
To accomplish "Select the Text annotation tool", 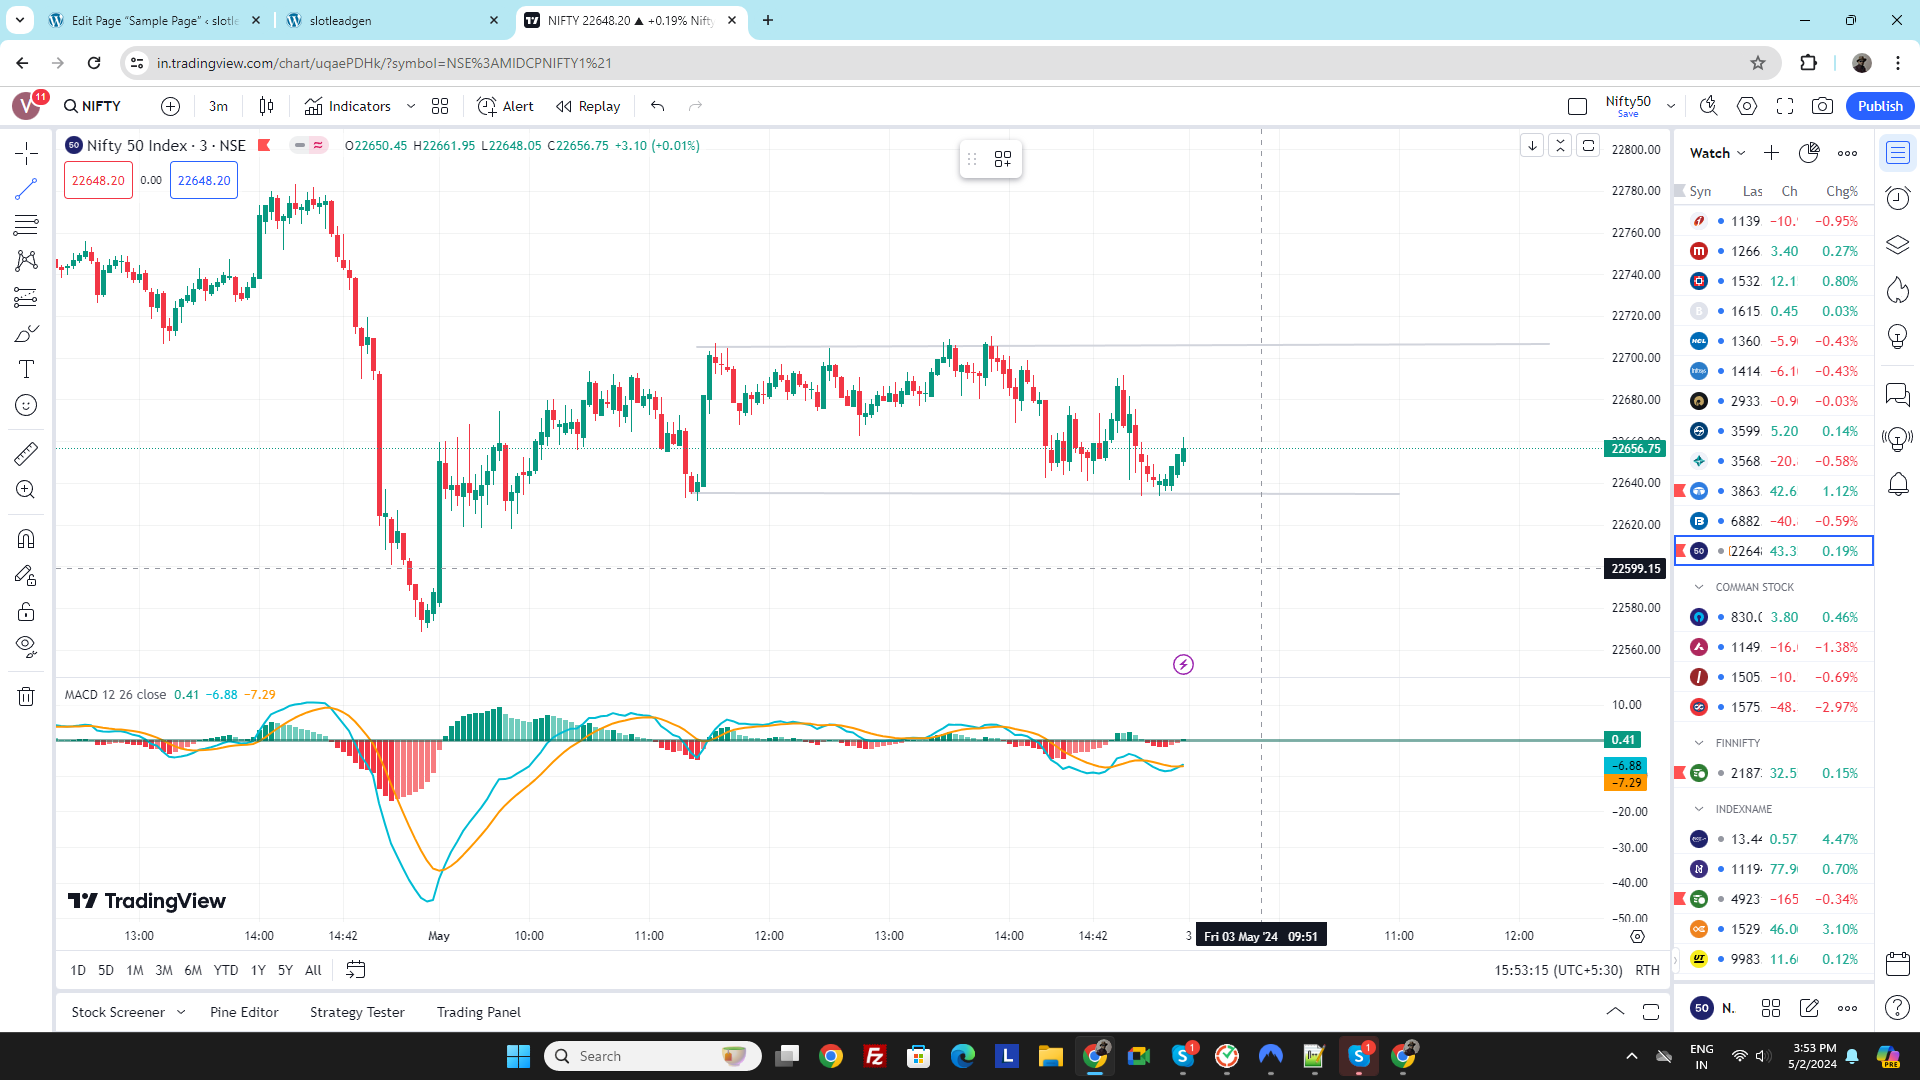I will click(26, 369).
